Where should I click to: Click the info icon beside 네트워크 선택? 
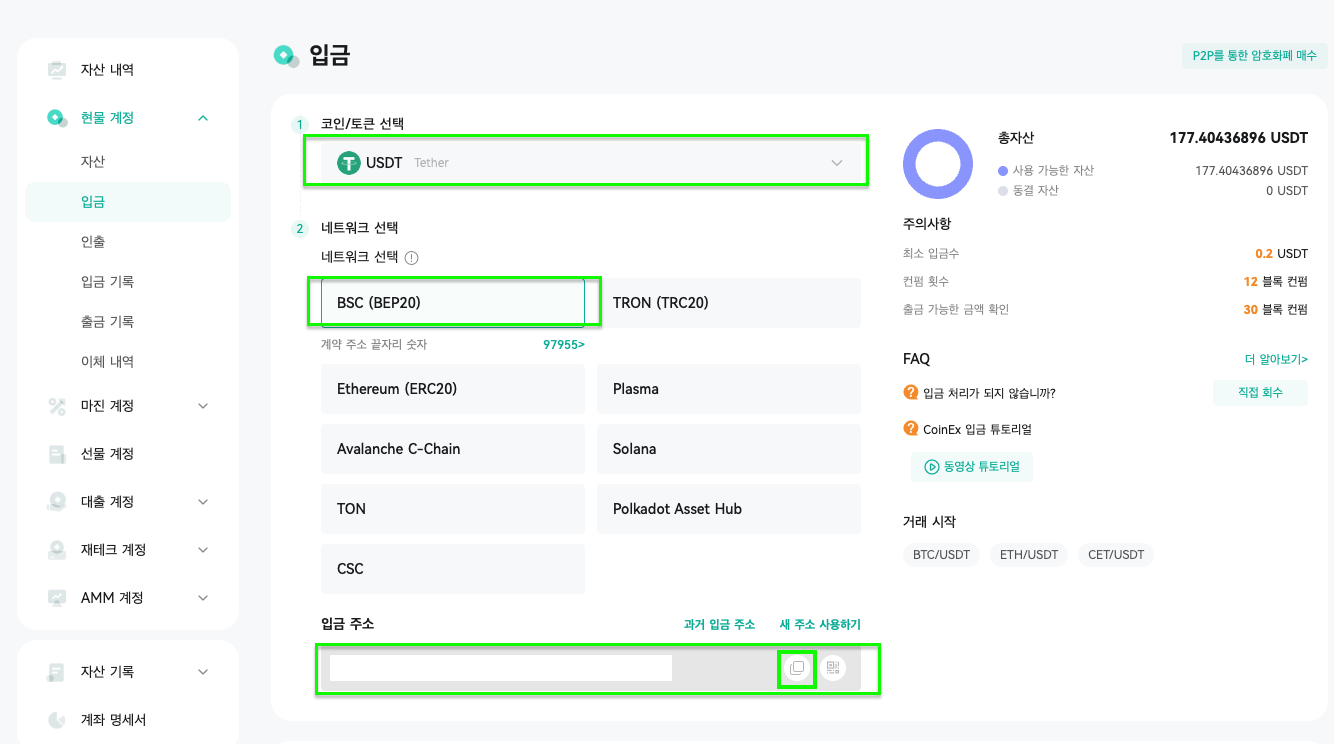(x=411, y=258)
